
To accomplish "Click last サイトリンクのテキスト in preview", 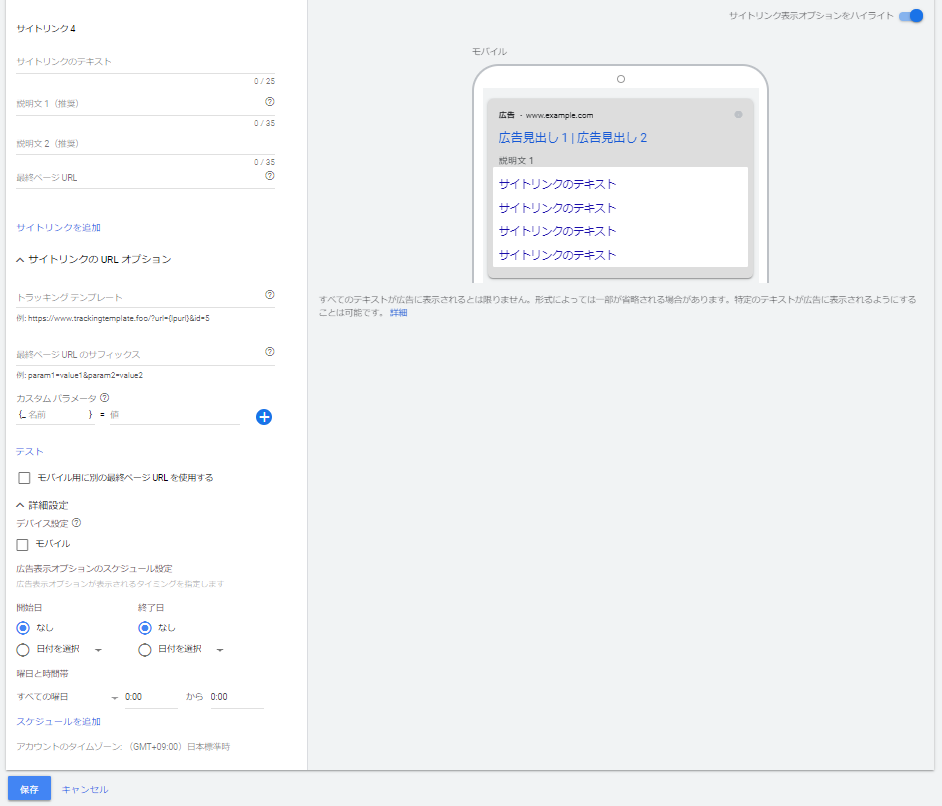I will [558, 255].
